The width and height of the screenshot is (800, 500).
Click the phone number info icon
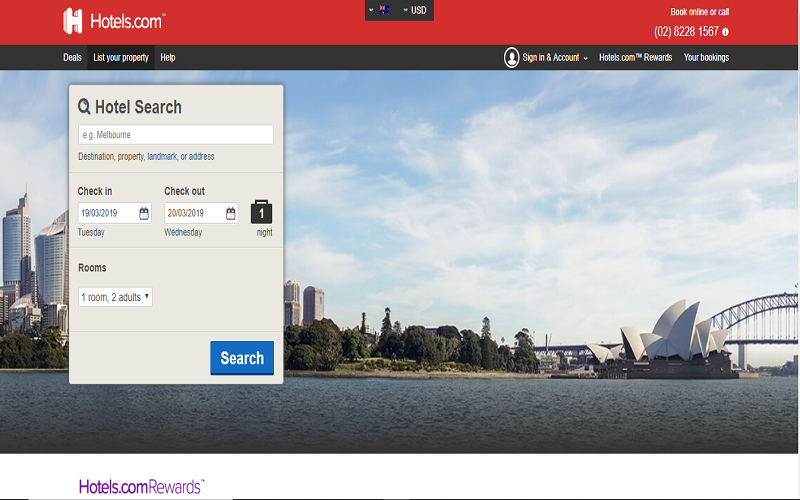(x=725, y=32)
